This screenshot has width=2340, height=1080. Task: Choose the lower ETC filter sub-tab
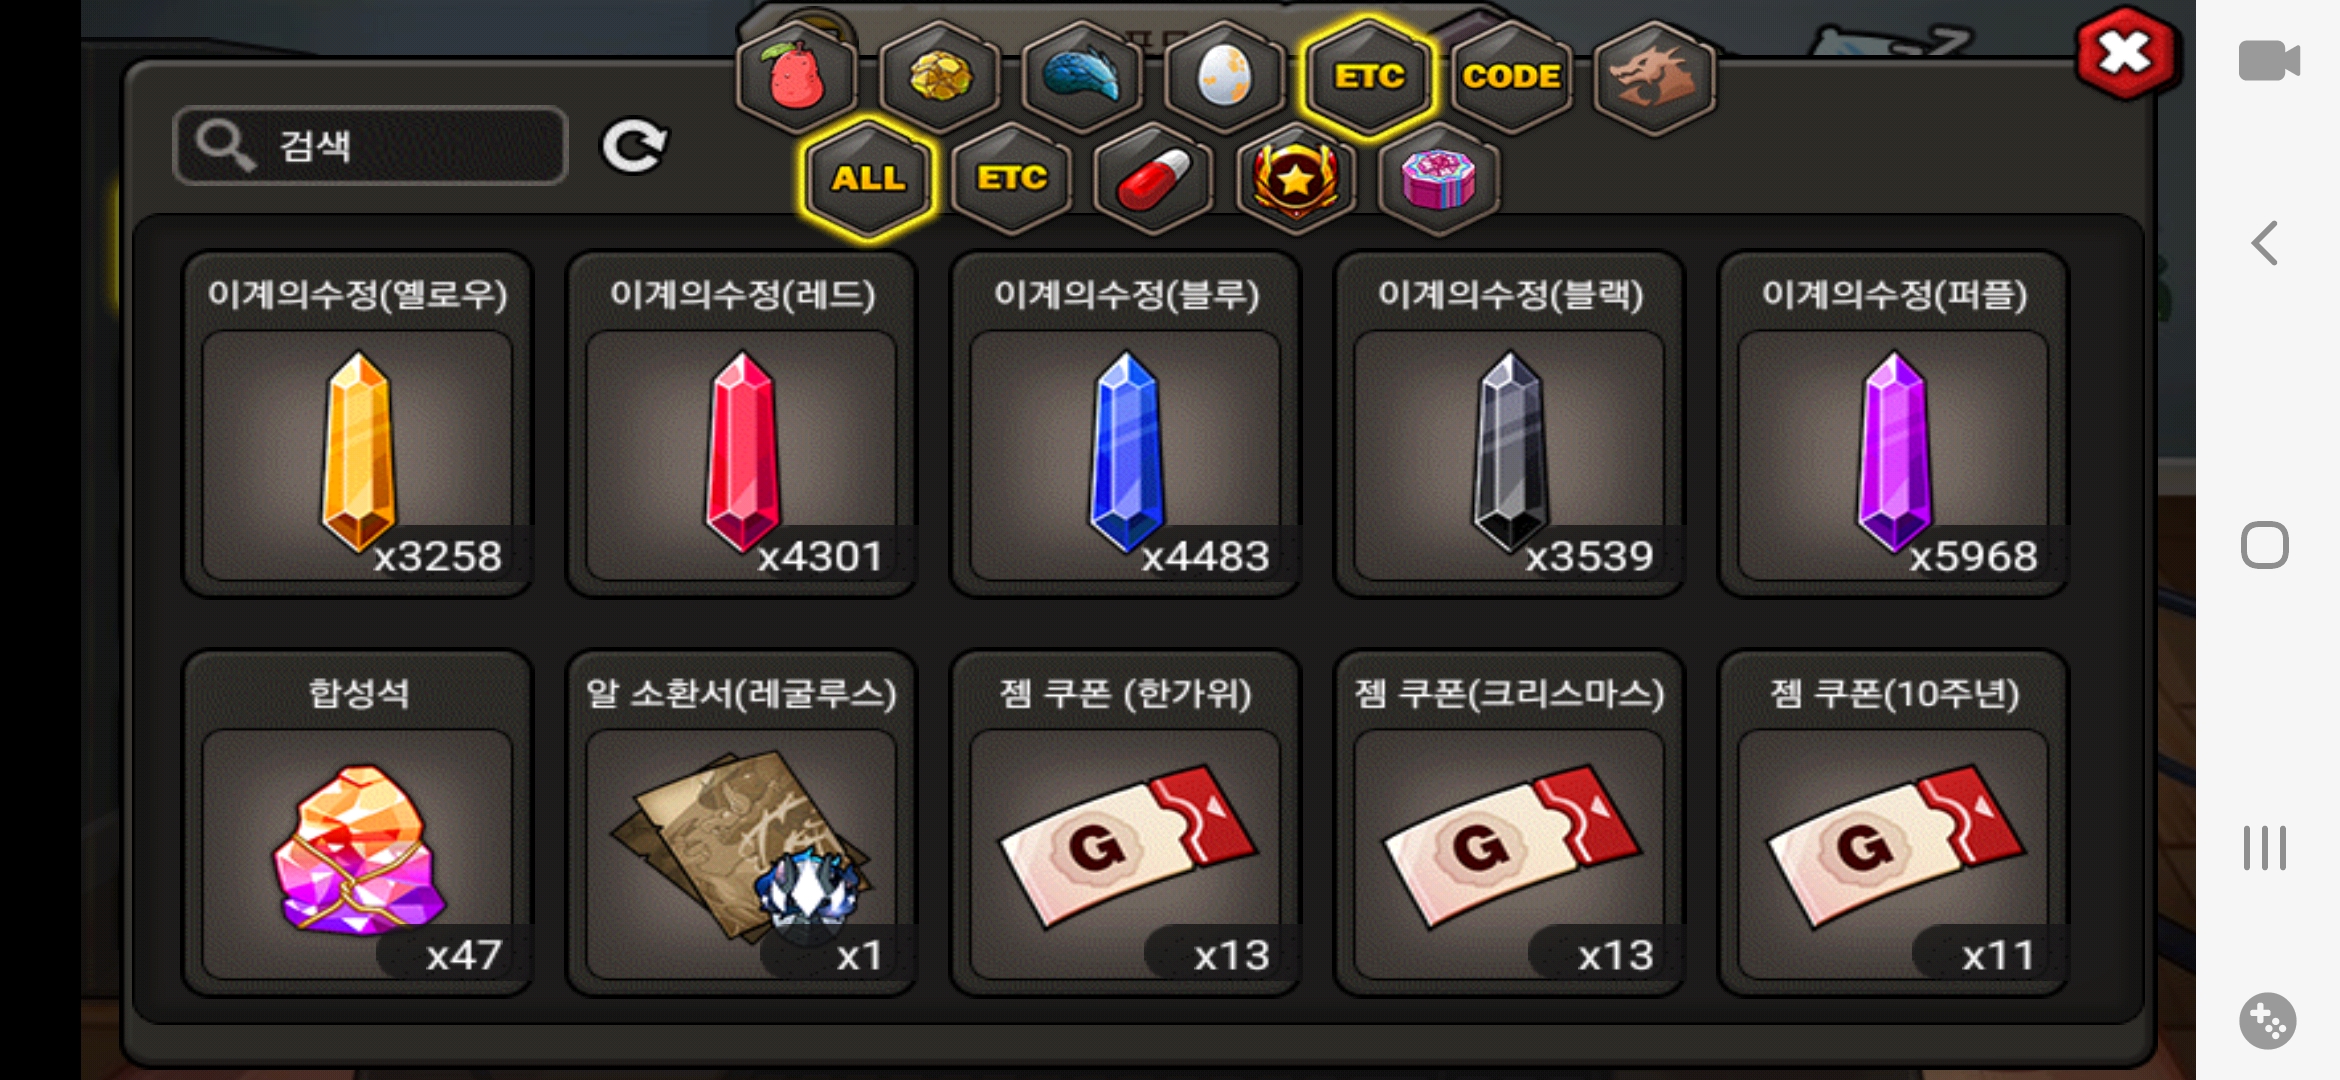pos(1011,179)
